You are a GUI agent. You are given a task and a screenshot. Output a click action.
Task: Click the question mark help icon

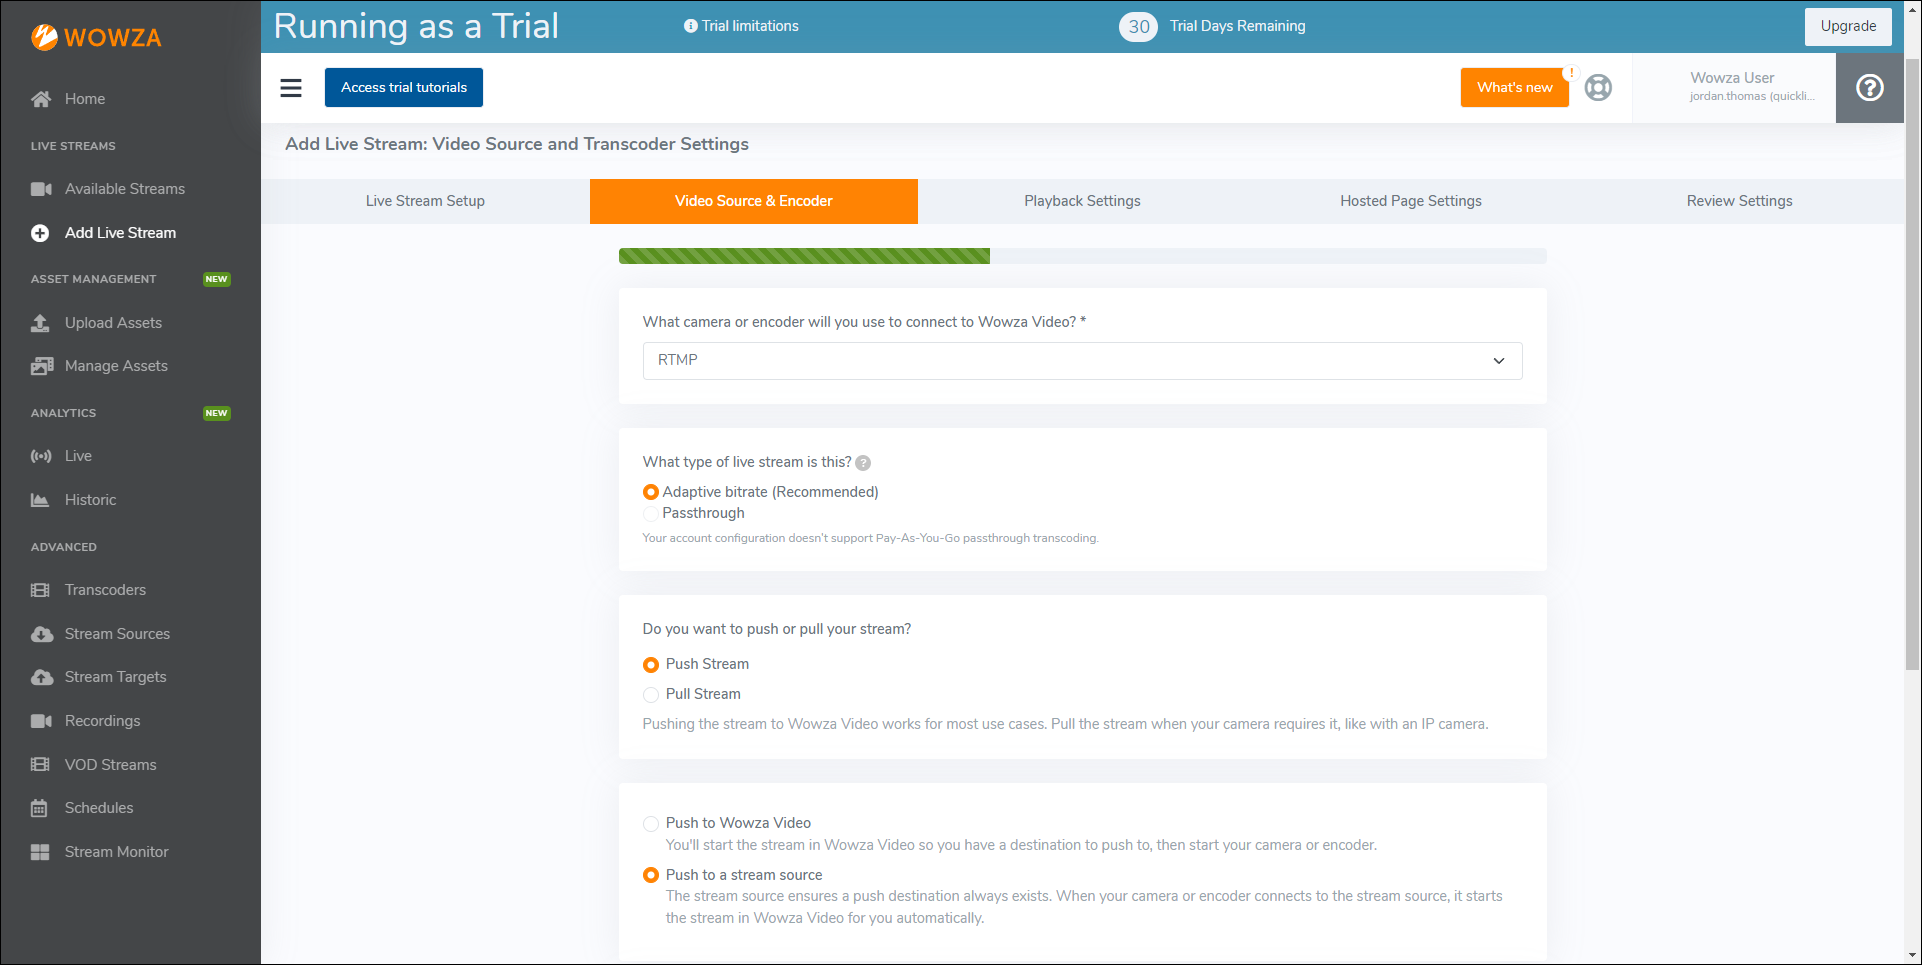coord(1869,88)
